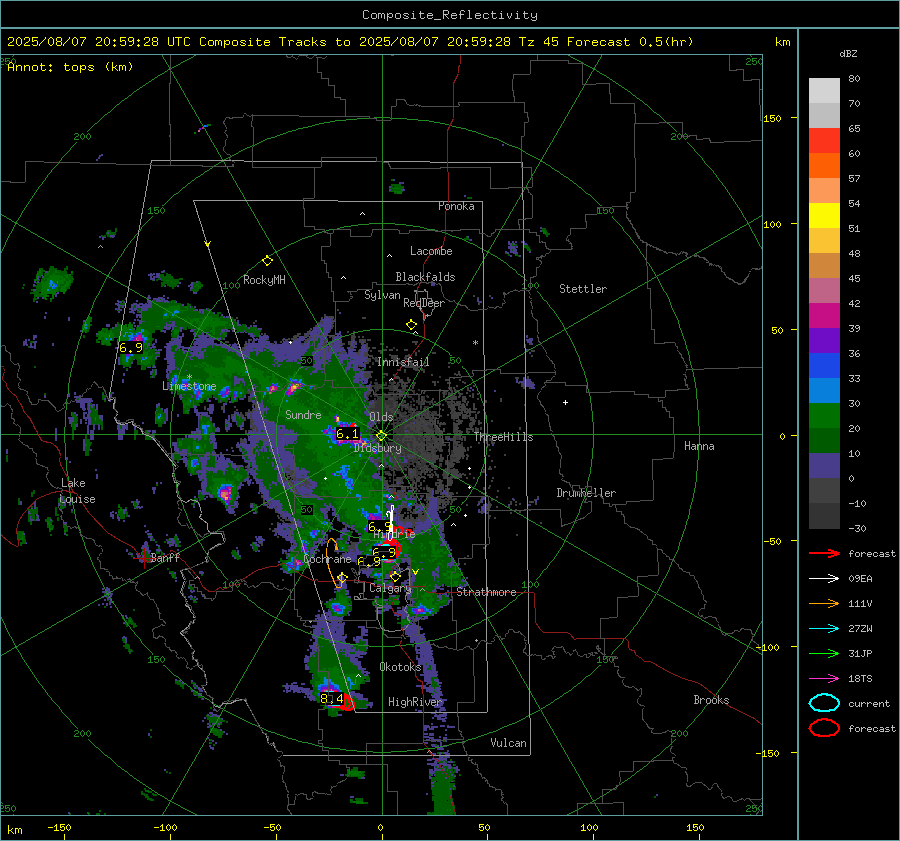This screenshot has height=841, width=900.
Task: Pick the purple 39-36 dBZ color swatch
Action: (824, 340)
